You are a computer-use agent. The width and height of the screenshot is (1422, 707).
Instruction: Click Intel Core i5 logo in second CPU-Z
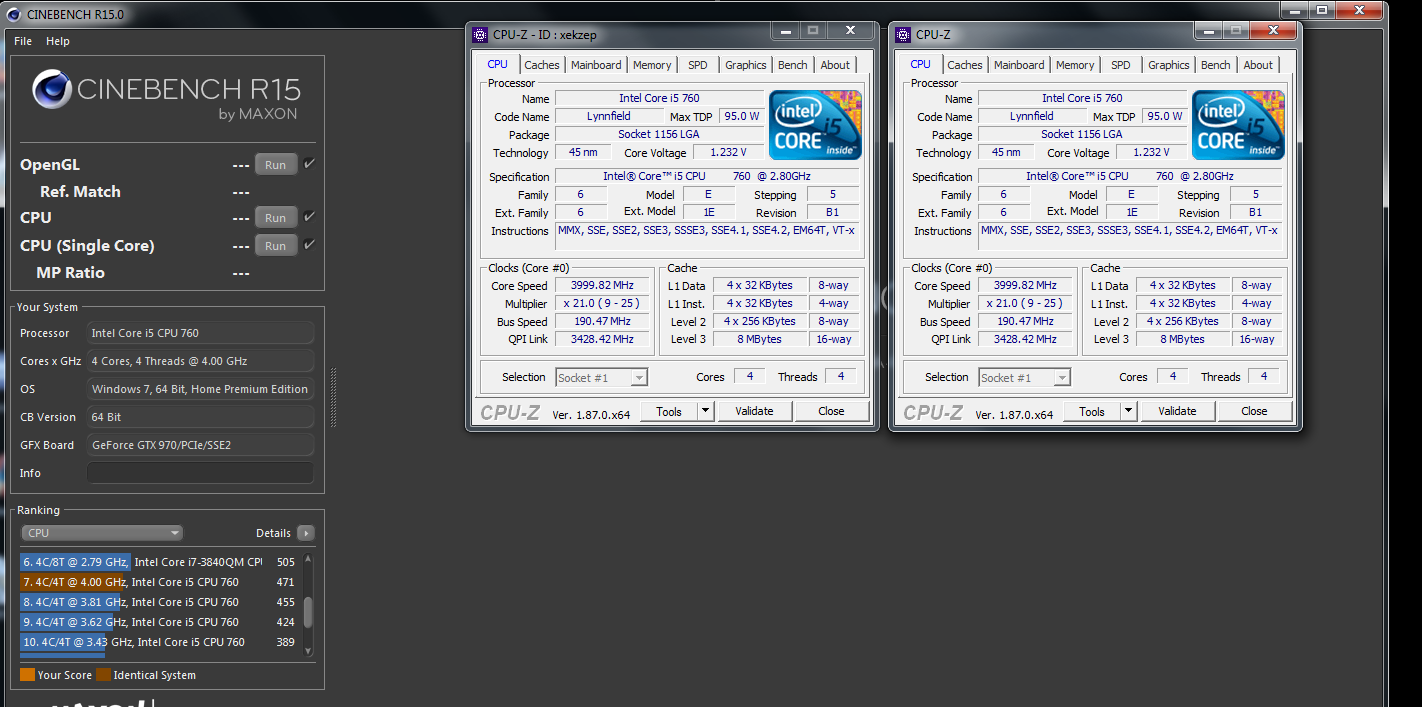coord(1238,125)
